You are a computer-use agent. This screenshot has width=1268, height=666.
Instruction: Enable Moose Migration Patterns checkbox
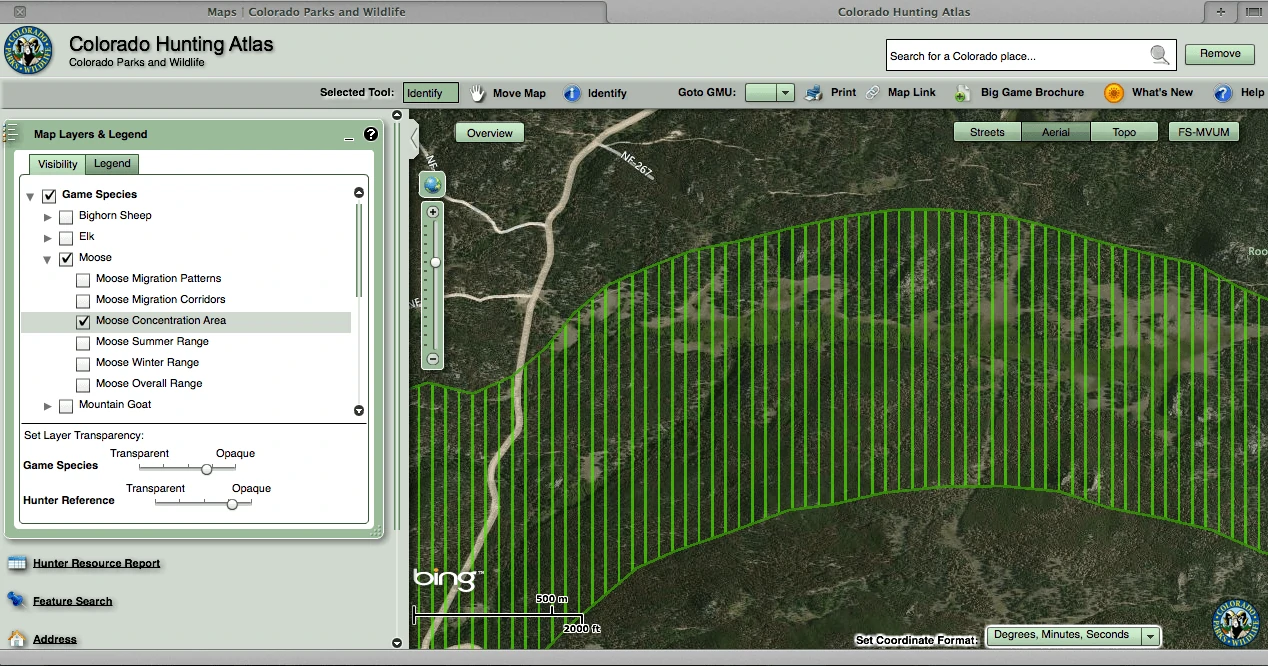click(x=83, y=280)
